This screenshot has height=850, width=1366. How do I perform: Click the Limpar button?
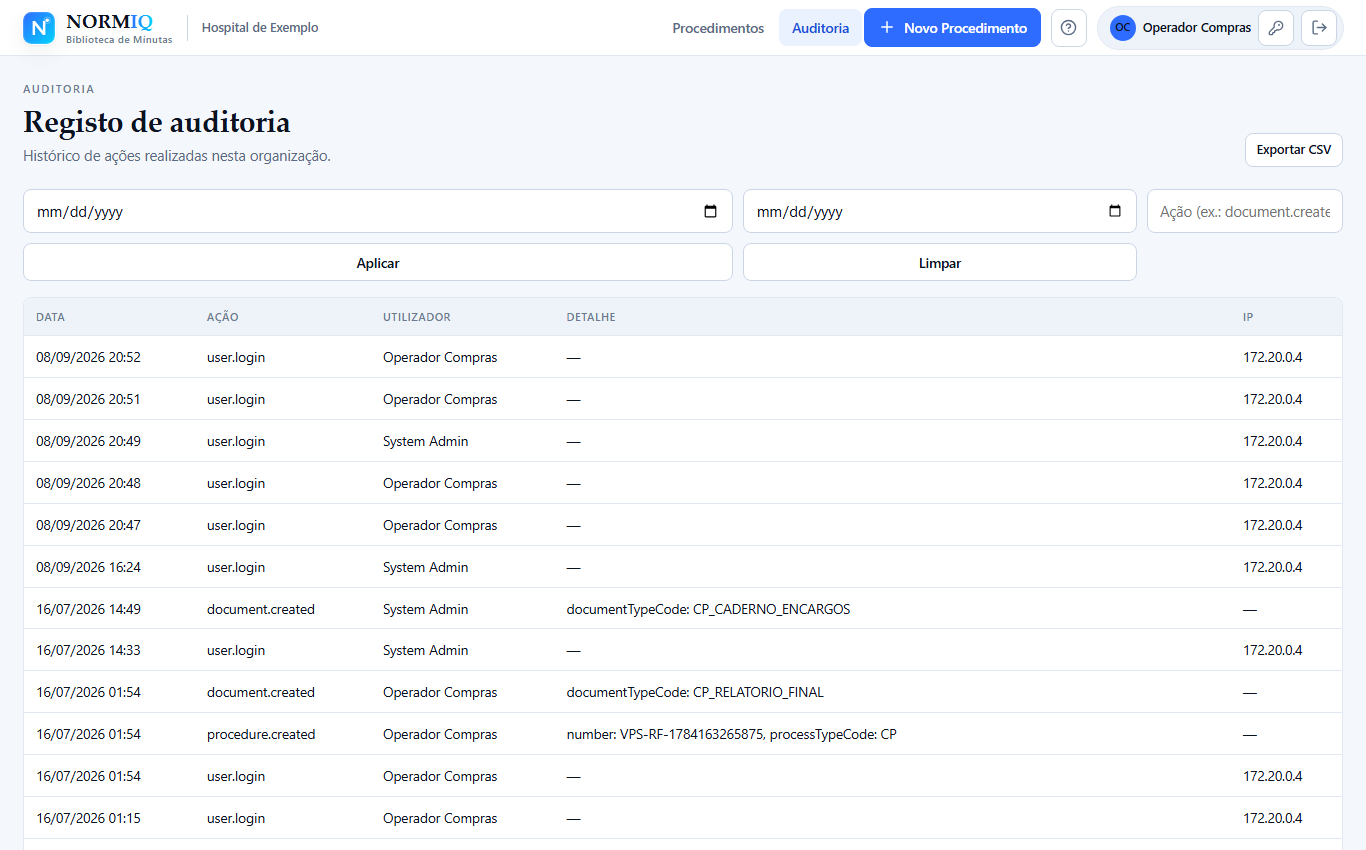(940, 263)
